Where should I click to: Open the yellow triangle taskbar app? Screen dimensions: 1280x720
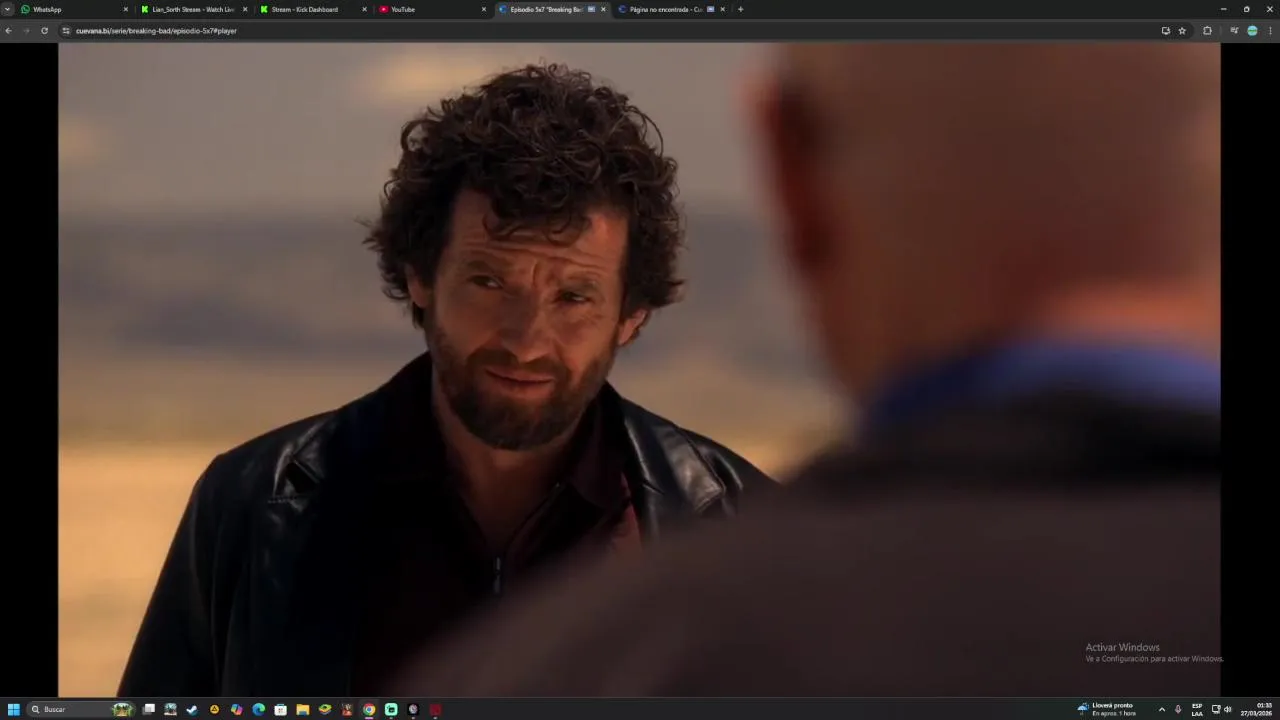(x=214, y=709)
